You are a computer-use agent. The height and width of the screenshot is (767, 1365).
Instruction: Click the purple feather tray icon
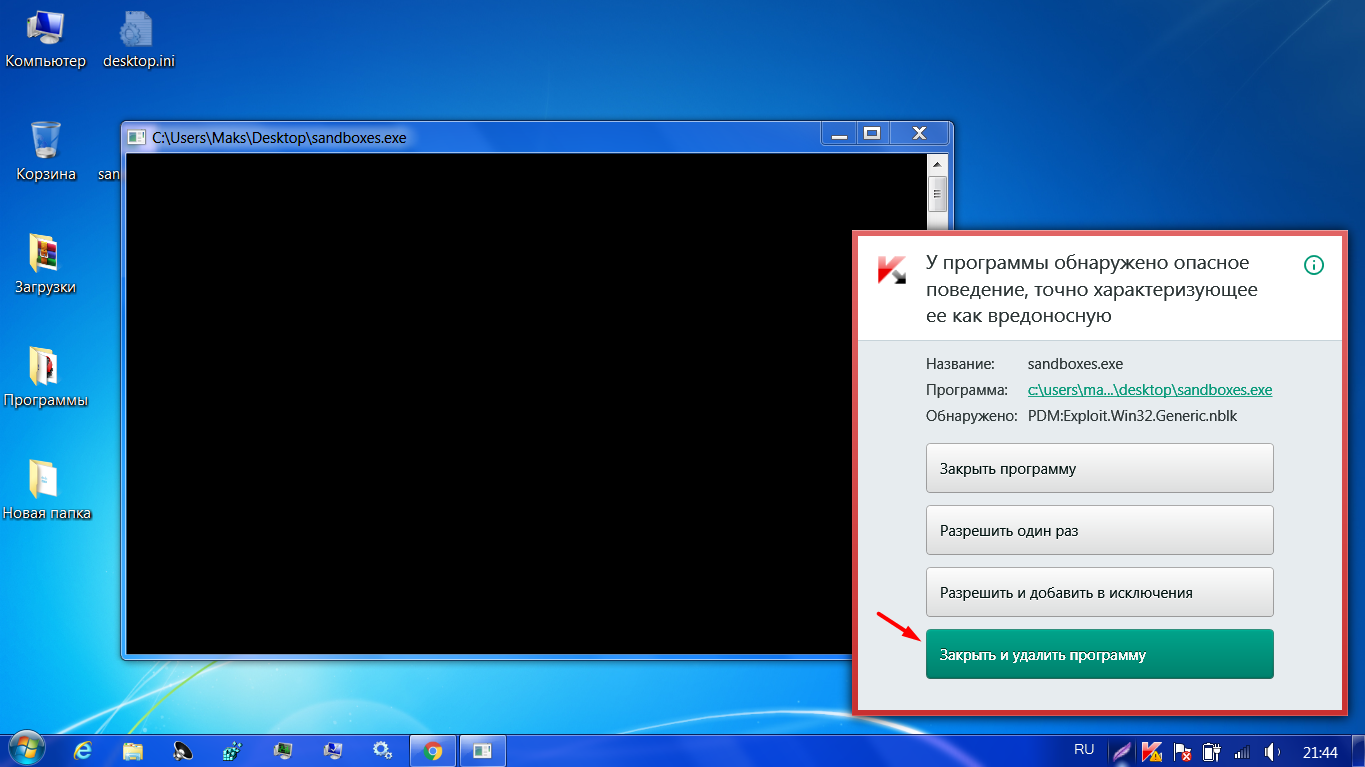(x=1123, y=752)
